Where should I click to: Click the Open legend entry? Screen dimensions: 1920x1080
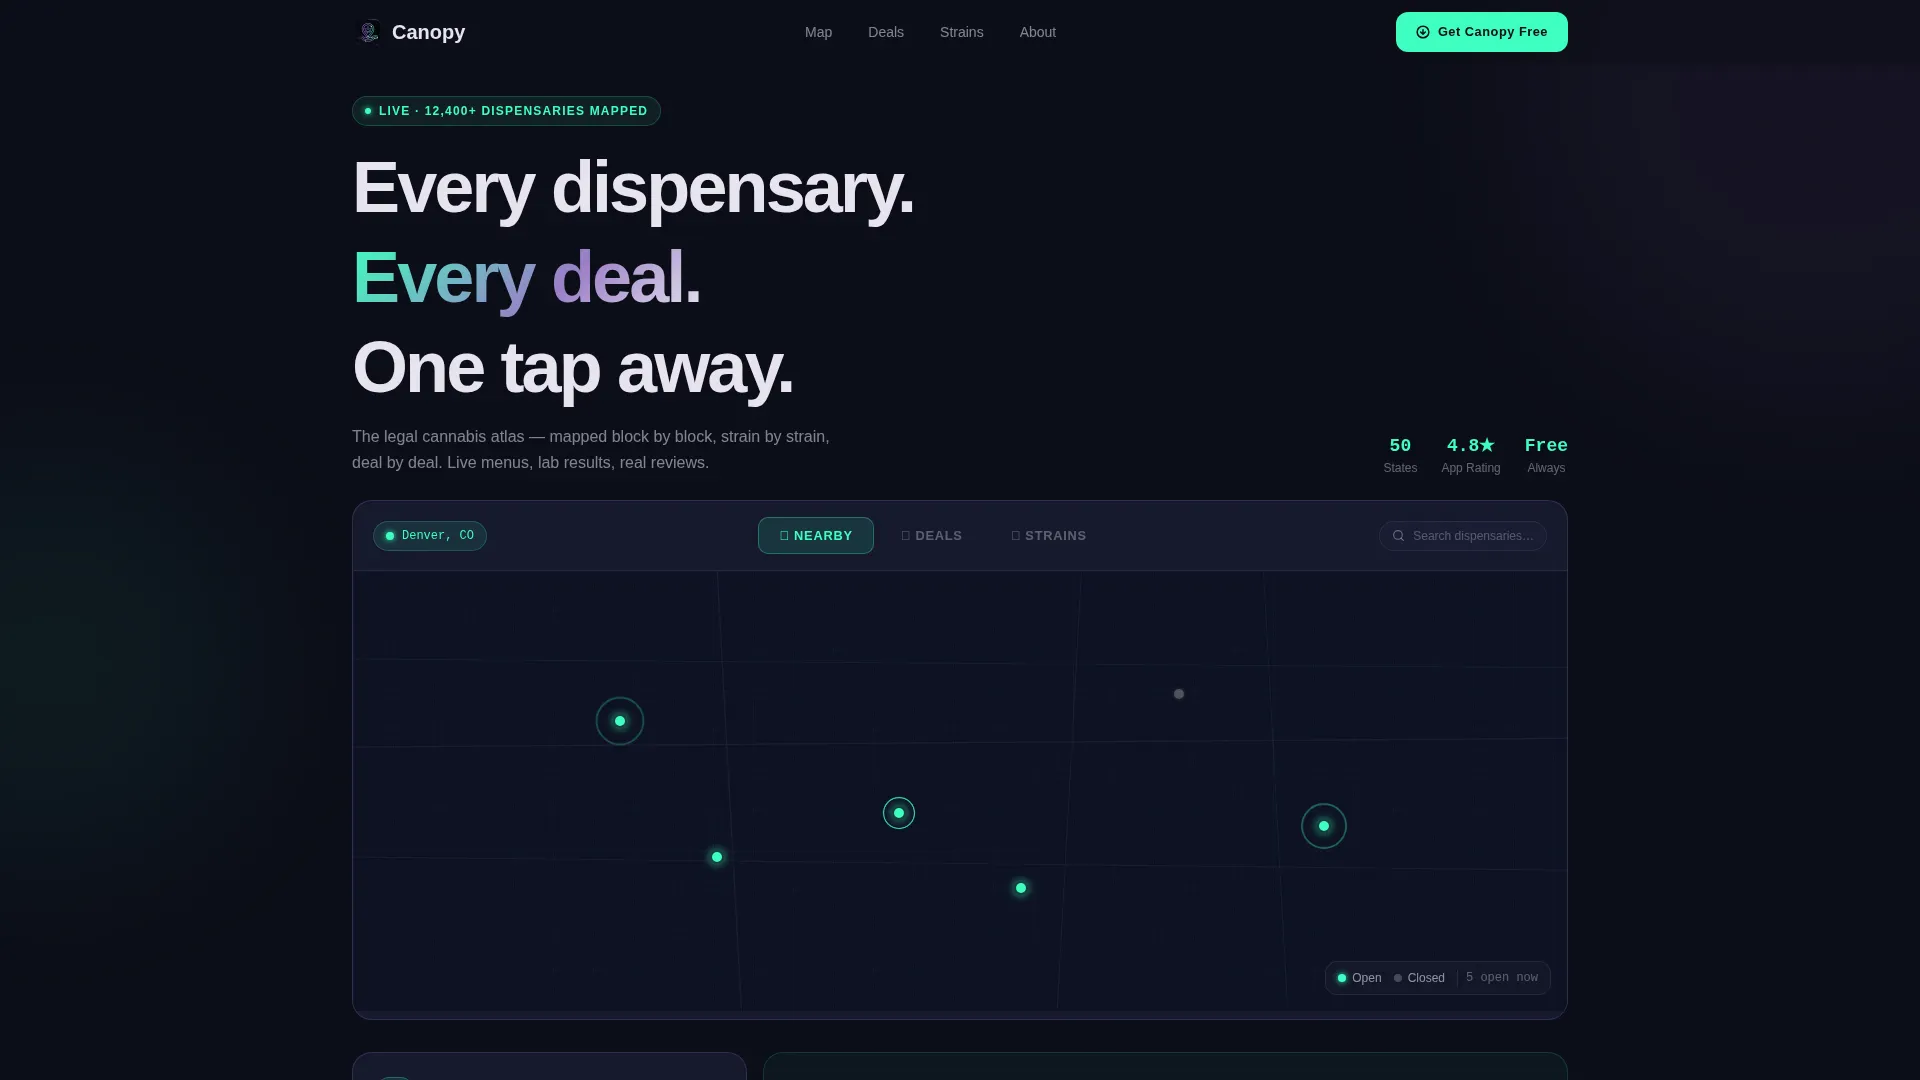pos(1360,978)
